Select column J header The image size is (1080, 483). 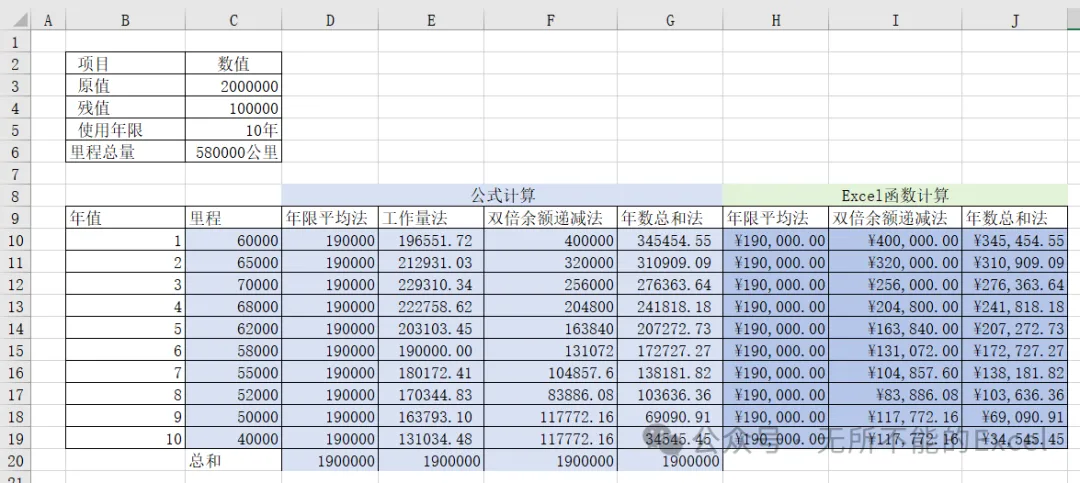(x=1015, y=21)
